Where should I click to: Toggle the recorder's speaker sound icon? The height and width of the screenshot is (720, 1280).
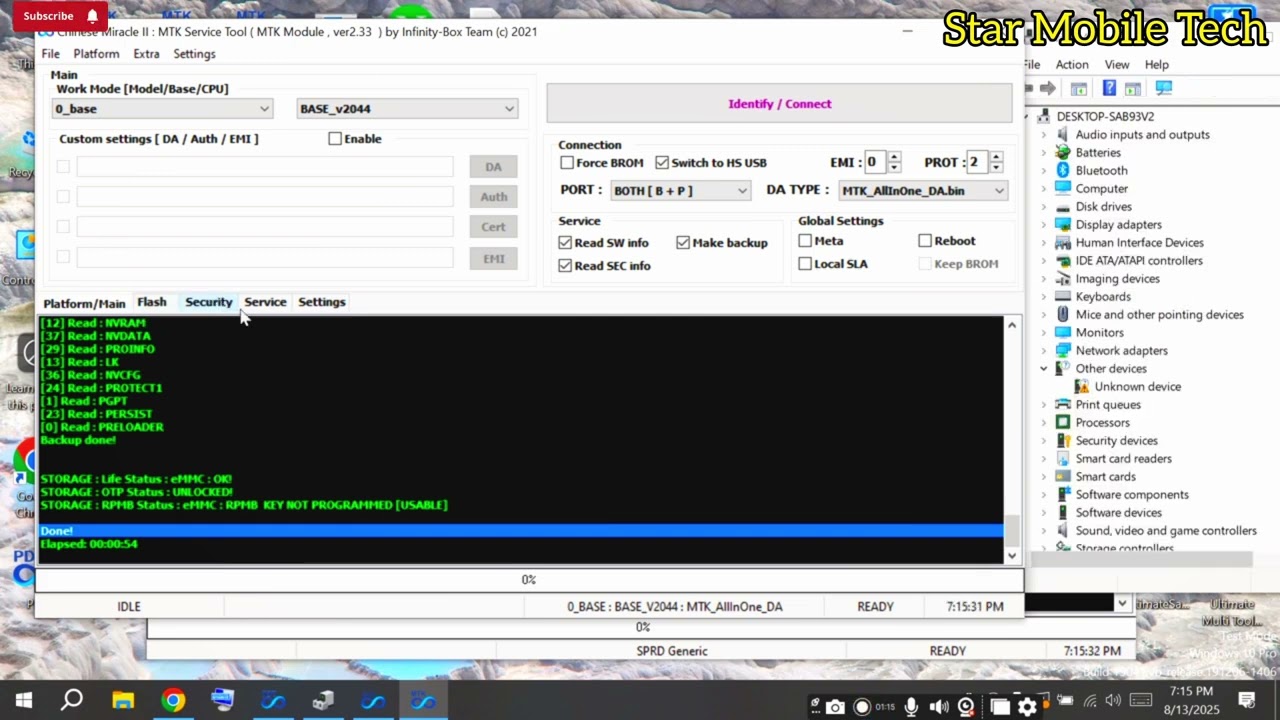tap(939, 707)
